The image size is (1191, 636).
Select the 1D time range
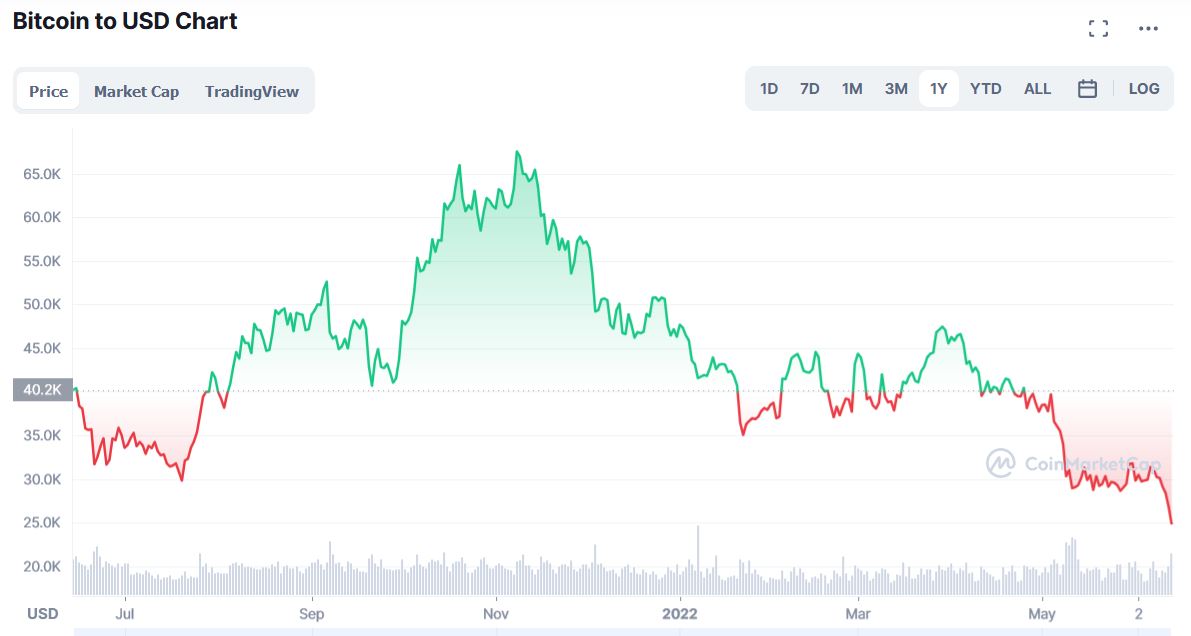[768, 89]
